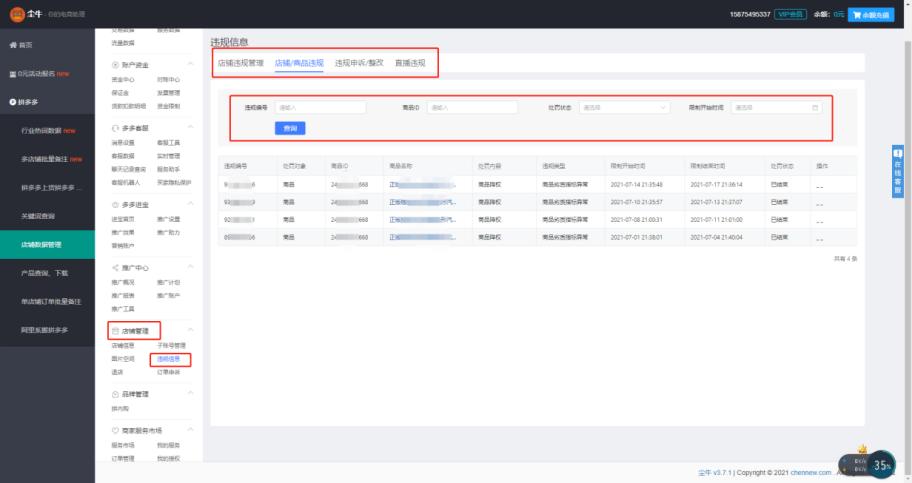Collapse the 品牌管理 menu group
Image resolution: width=912 pixels, height=483 pixels.
coord(191,394)
